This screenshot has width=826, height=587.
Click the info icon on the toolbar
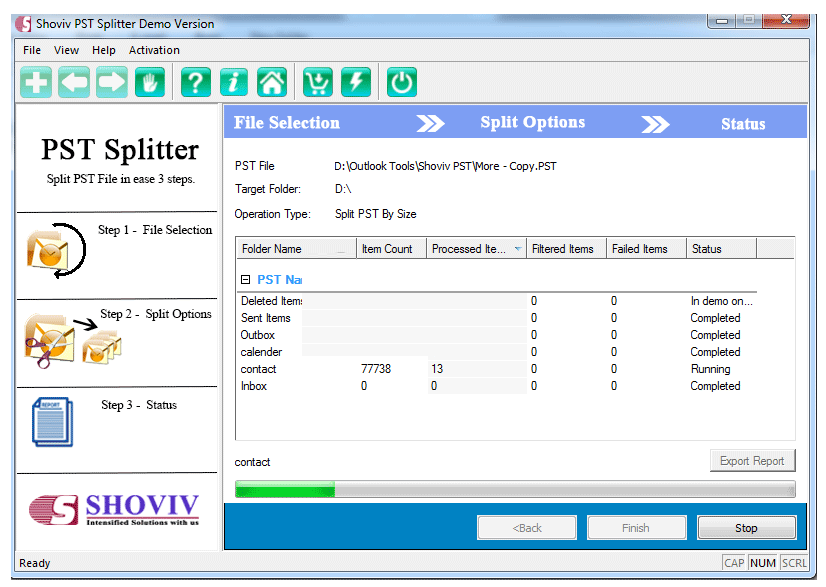pyautogui.click(x=233, y=82)
